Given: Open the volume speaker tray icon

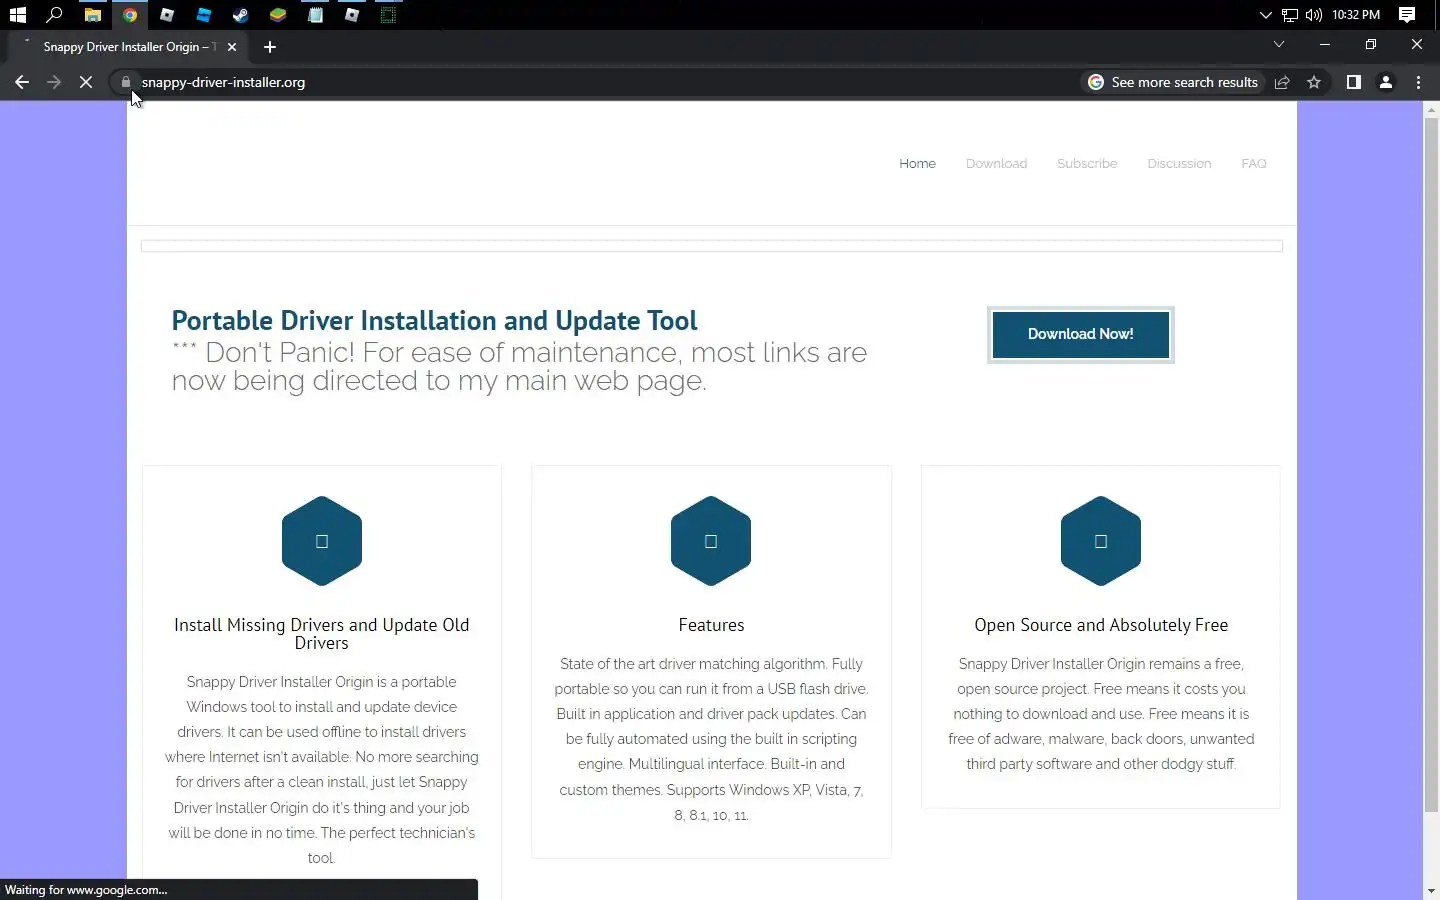Looking at the screenshot, I should (x=1314, y=15).
